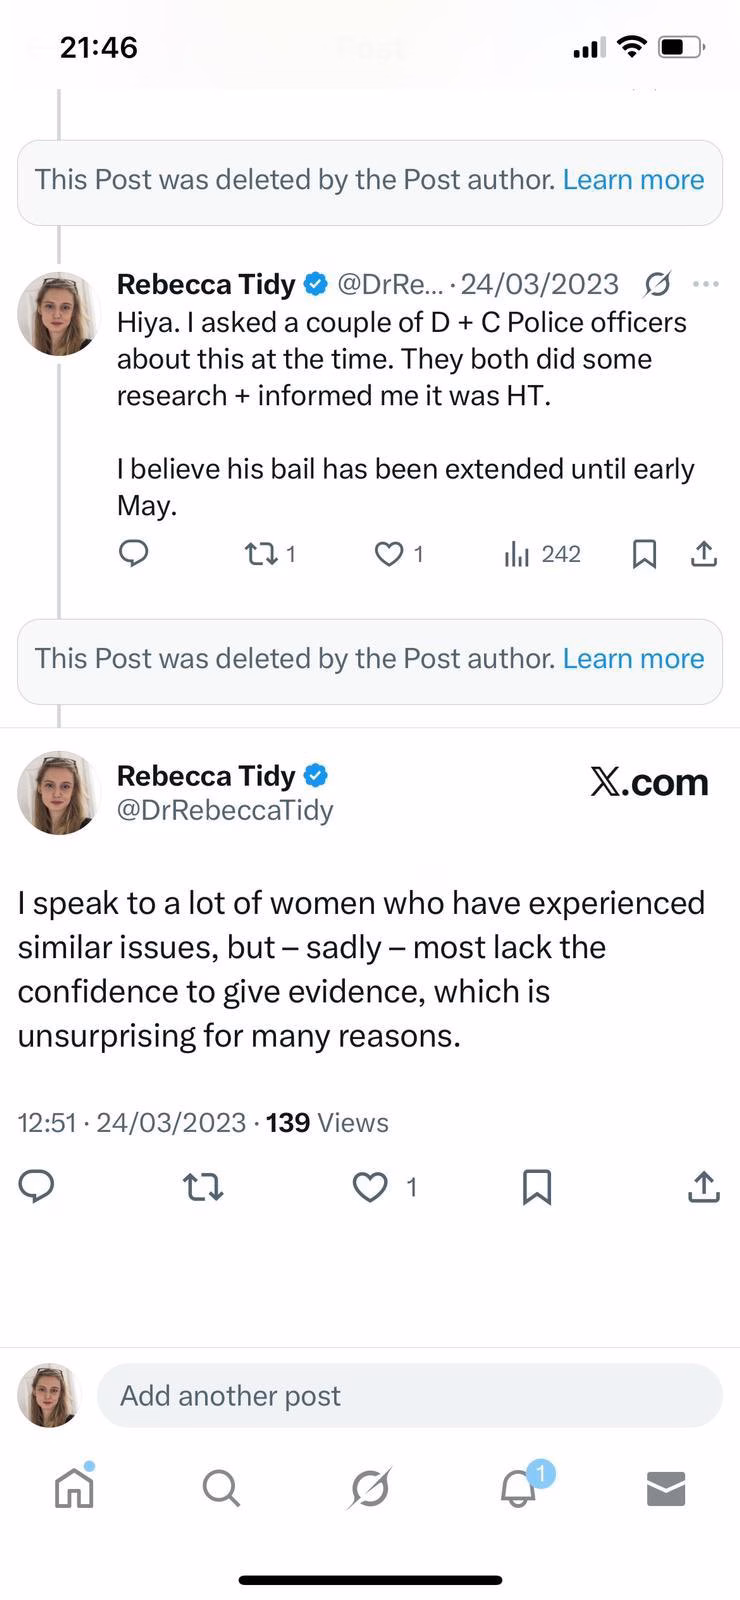
Task: Open the three-dot more menu on reply
Action: [706, 284]
